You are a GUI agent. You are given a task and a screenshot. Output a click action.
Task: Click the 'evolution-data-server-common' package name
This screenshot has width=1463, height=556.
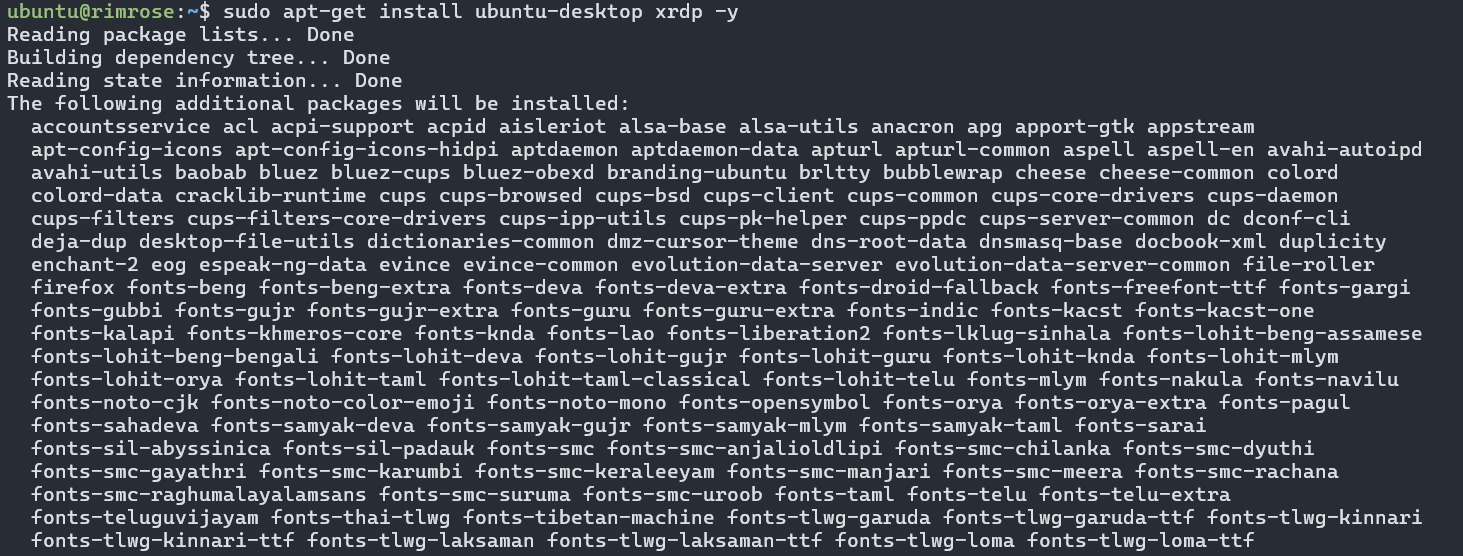click(x=1063, y=265)
